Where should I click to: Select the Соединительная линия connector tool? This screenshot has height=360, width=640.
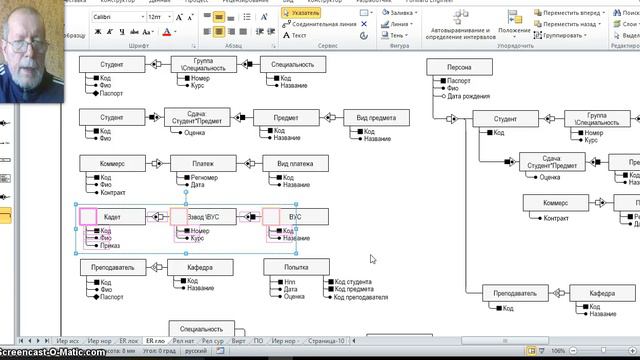pyautogui.click(x=319, y=24)
